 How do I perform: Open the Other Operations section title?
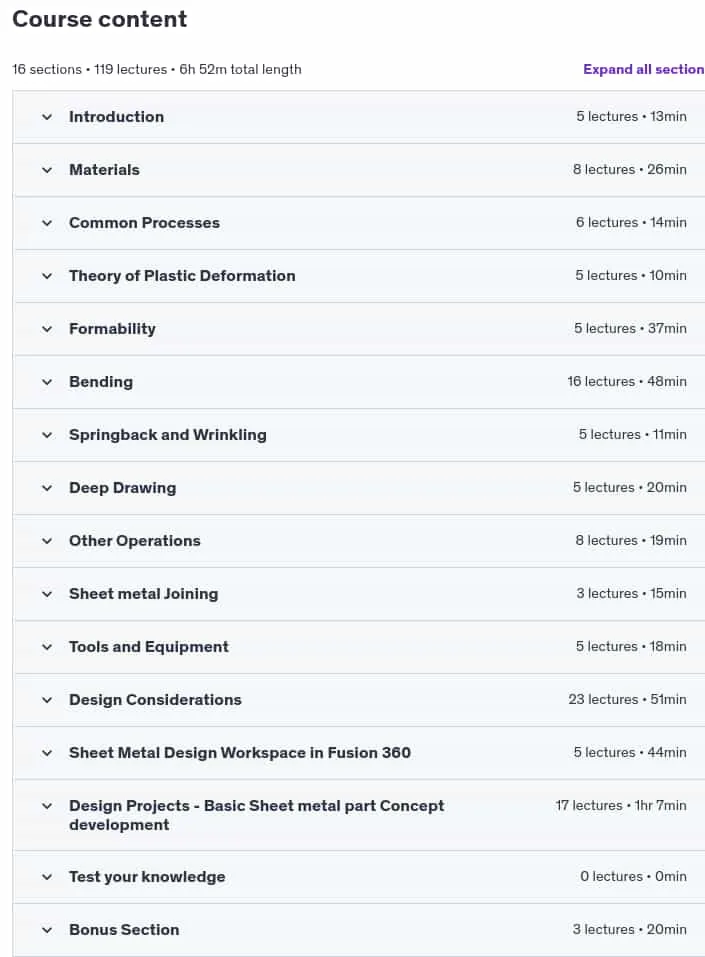[x=134, y=541]
